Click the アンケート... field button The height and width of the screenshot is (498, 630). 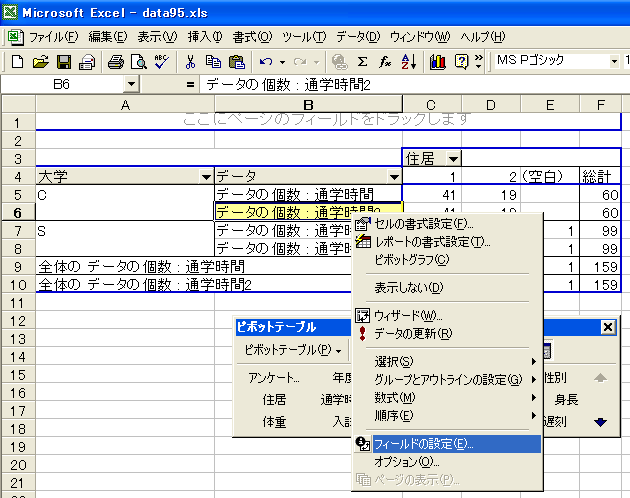tap(274, 378)
